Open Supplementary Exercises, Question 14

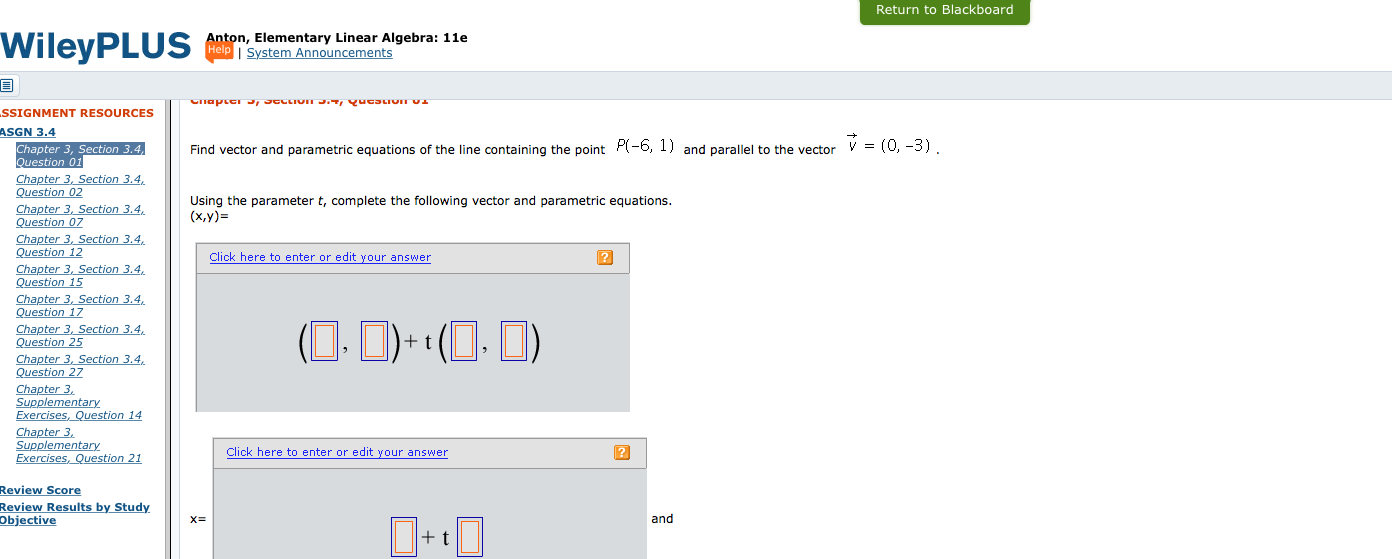(x=79, y=402)
